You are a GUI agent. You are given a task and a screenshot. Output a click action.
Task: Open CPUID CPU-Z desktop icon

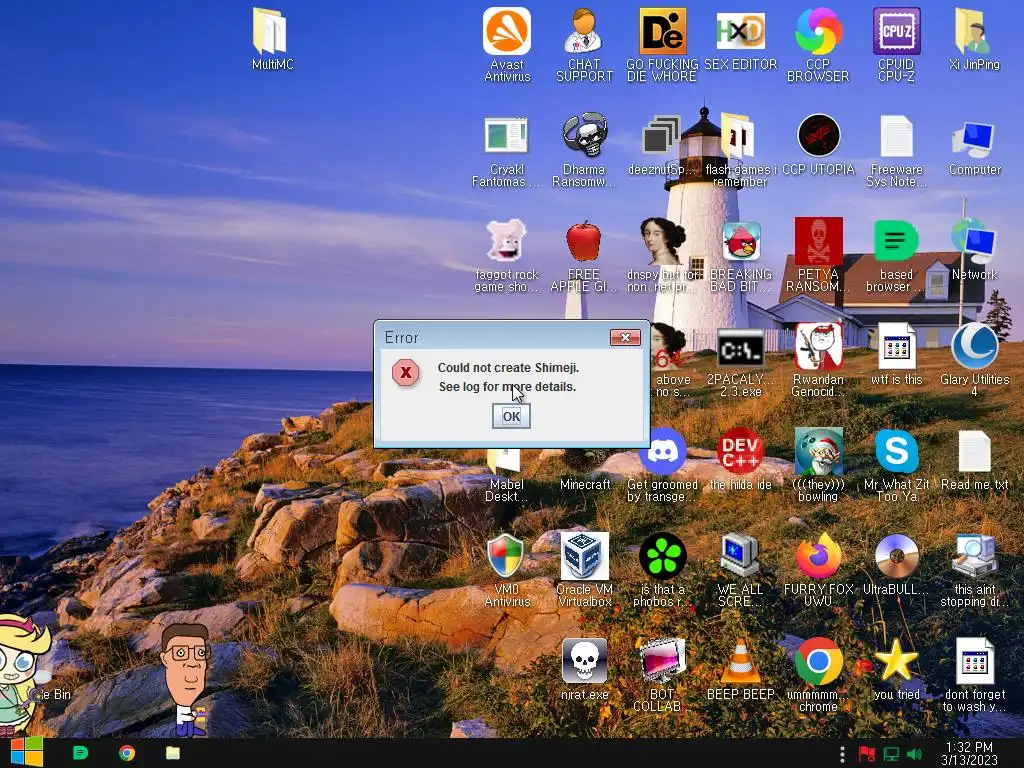pos(897,31)
